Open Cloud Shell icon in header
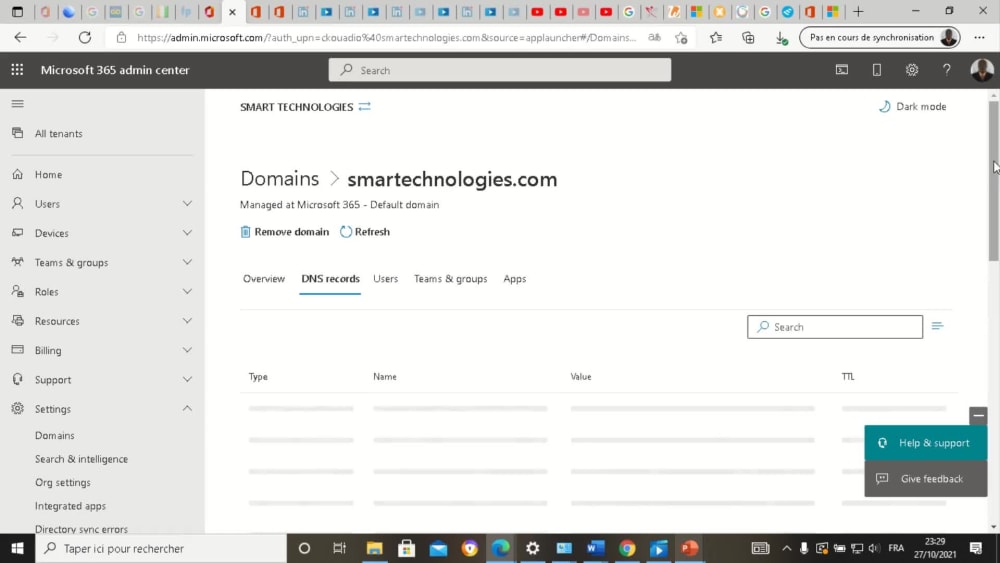1000x563 pixels. point(842,70)
